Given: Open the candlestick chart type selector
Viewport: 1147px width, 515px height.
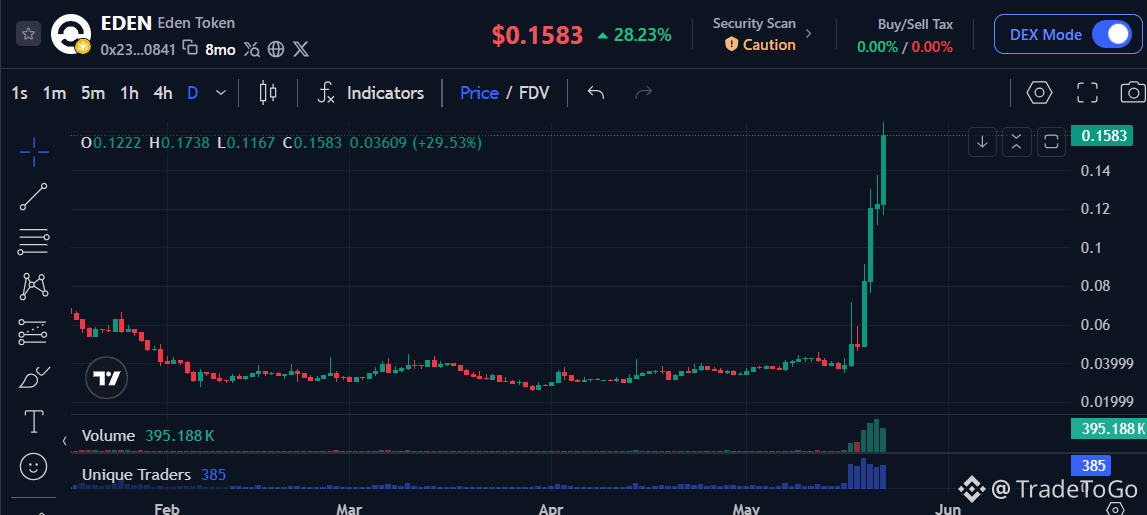Looking at the screenshot, I should coord(268,93).
